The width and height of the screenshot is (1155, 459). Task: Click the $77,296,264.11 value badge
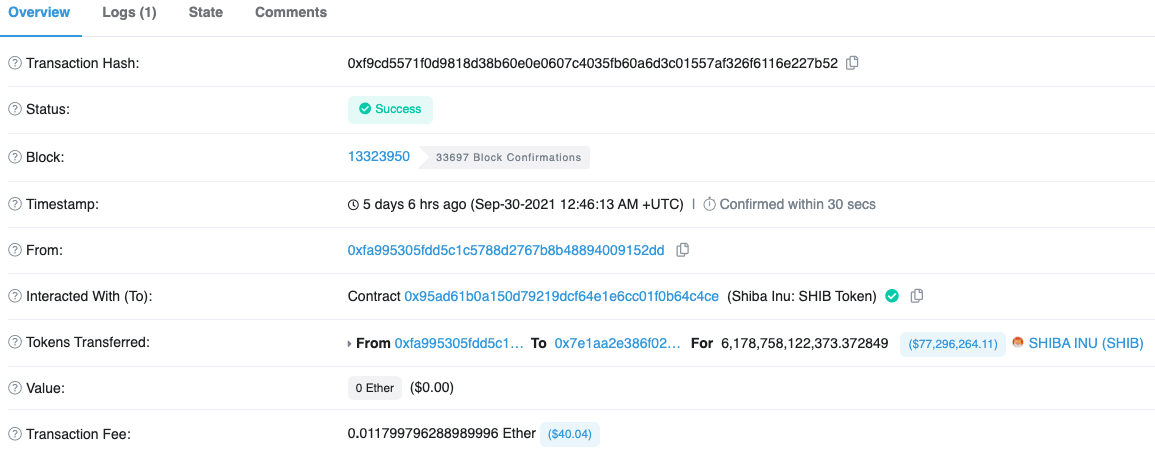[953, 344]
